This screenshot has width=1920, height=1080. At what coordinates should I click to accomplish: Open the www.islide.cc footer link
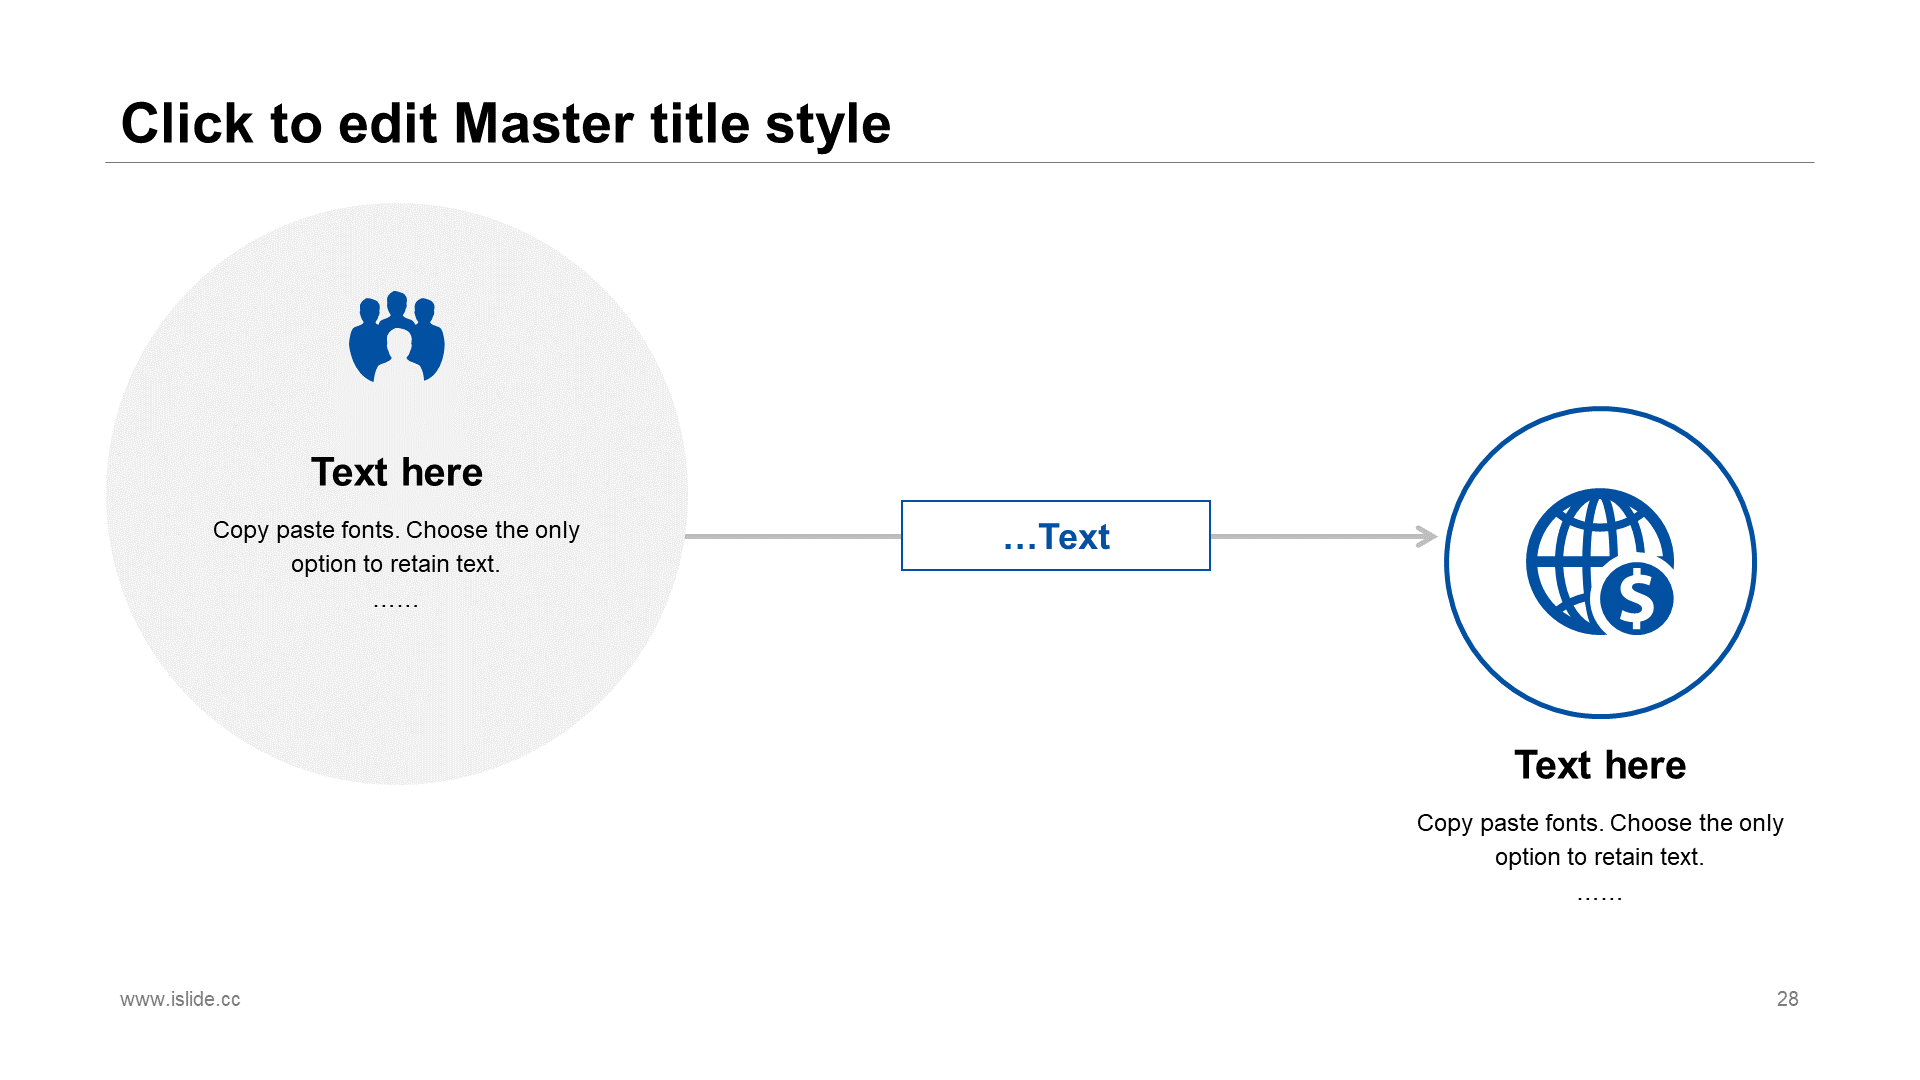[180, 999]
